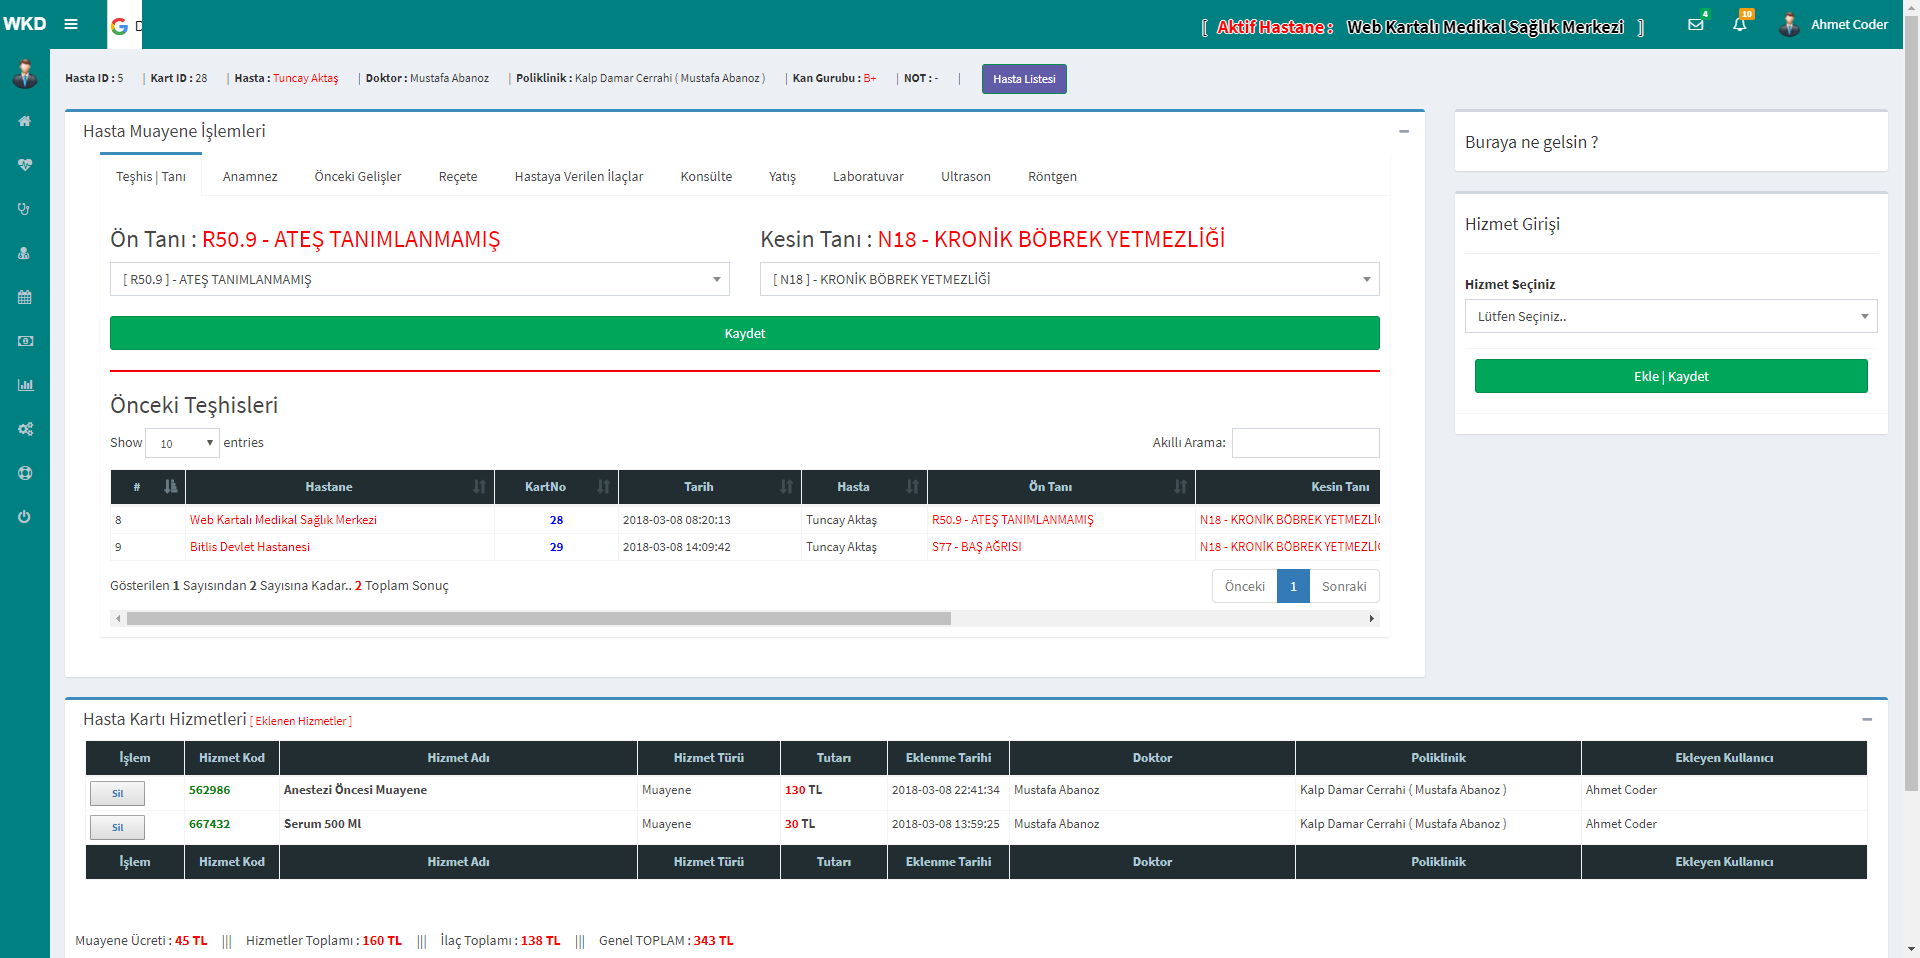This screenshot has width=1920, height=958.
Task: Open the Hizmet Seçiniz dropdown
Action: click(x=1670, y=316)
